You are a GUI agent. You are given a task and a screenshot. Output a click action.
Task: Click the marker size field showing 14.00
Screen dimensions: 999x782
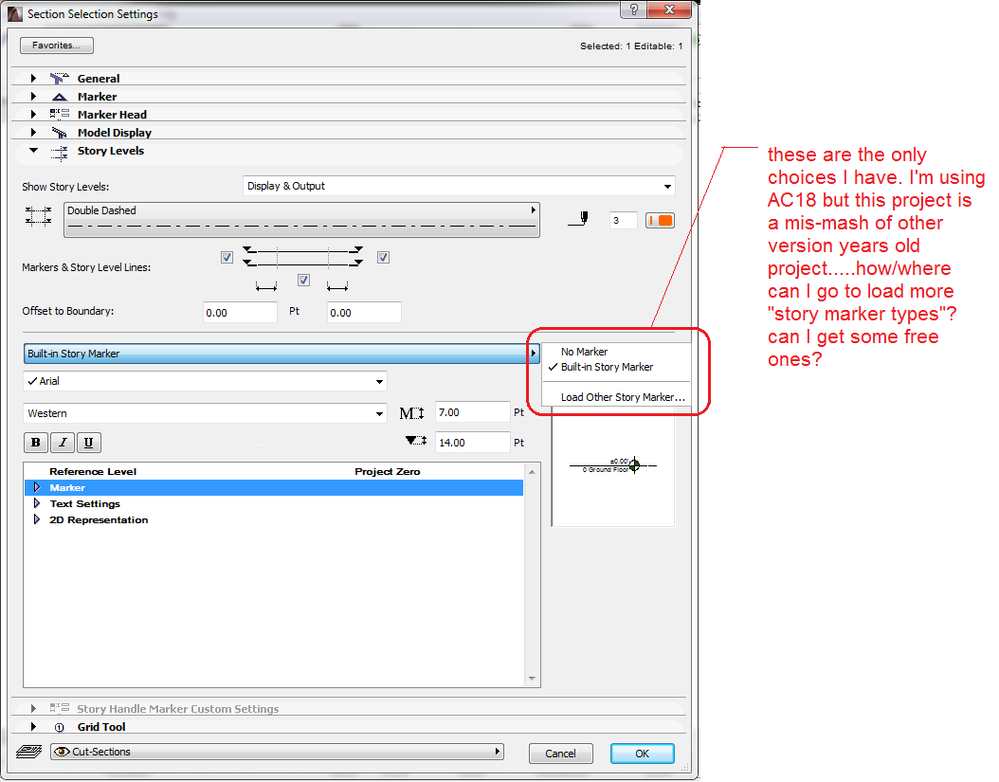[473, 442]
